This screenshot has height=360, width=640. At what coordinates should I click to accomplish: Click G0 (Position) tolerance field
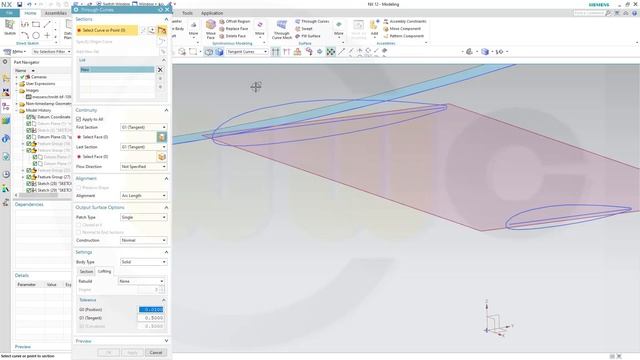[151, 310]
